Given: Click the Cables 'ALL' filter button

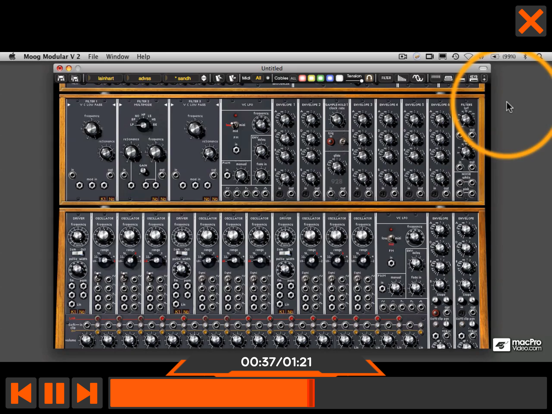Looking at the screenshot, I should 293,79.
